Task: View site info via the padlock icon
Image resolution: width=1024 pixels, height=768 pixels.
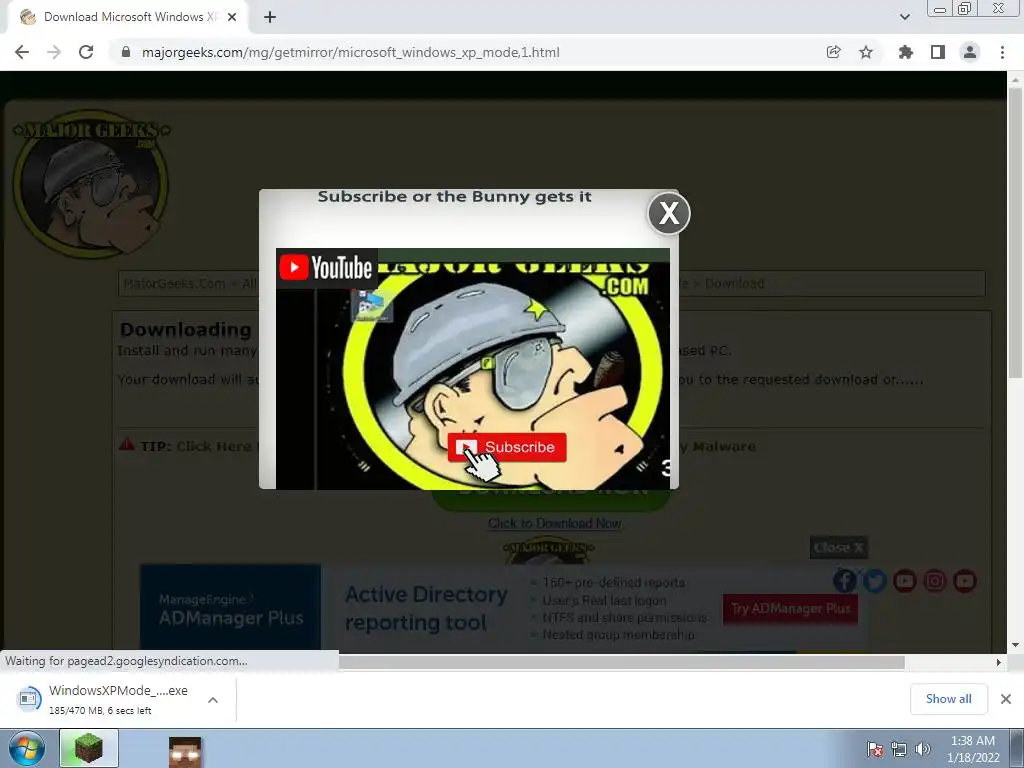Action: [126, 52]
